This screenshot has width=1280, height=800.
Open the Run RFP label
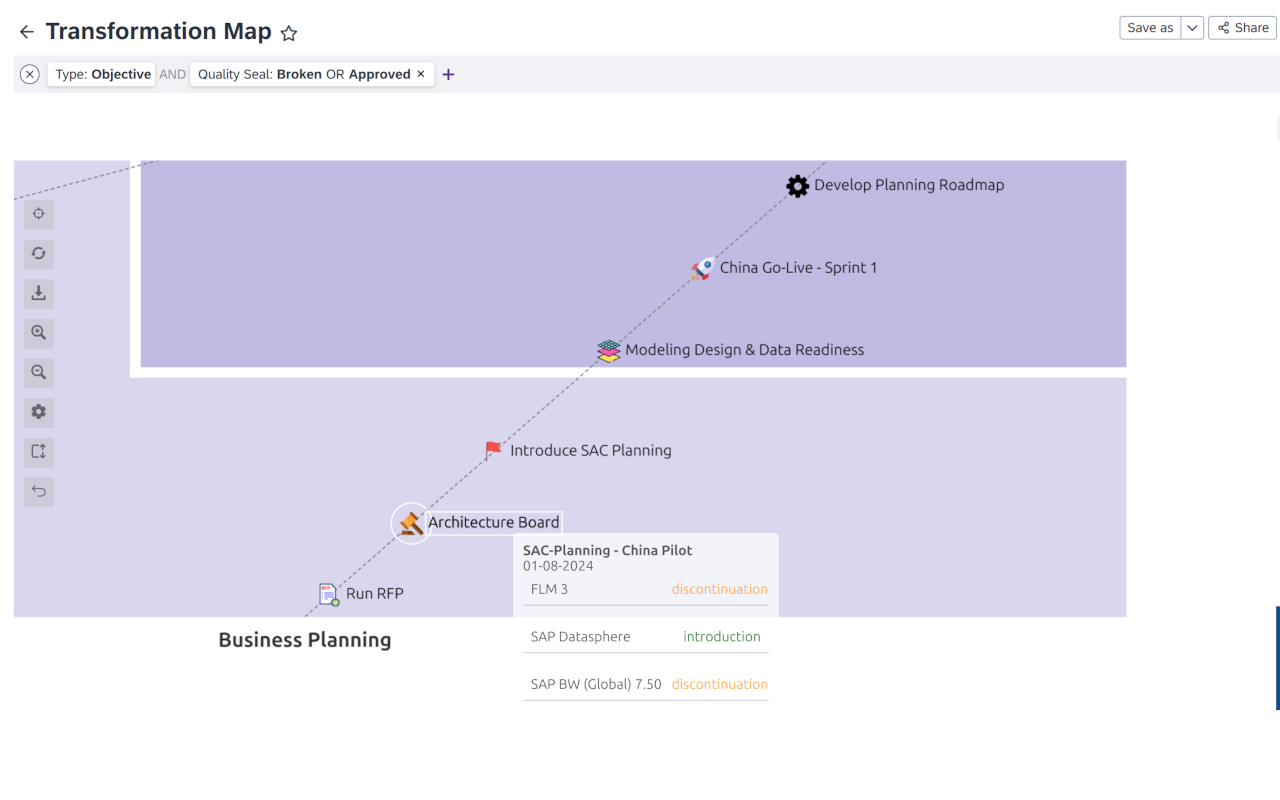point(375,594)
